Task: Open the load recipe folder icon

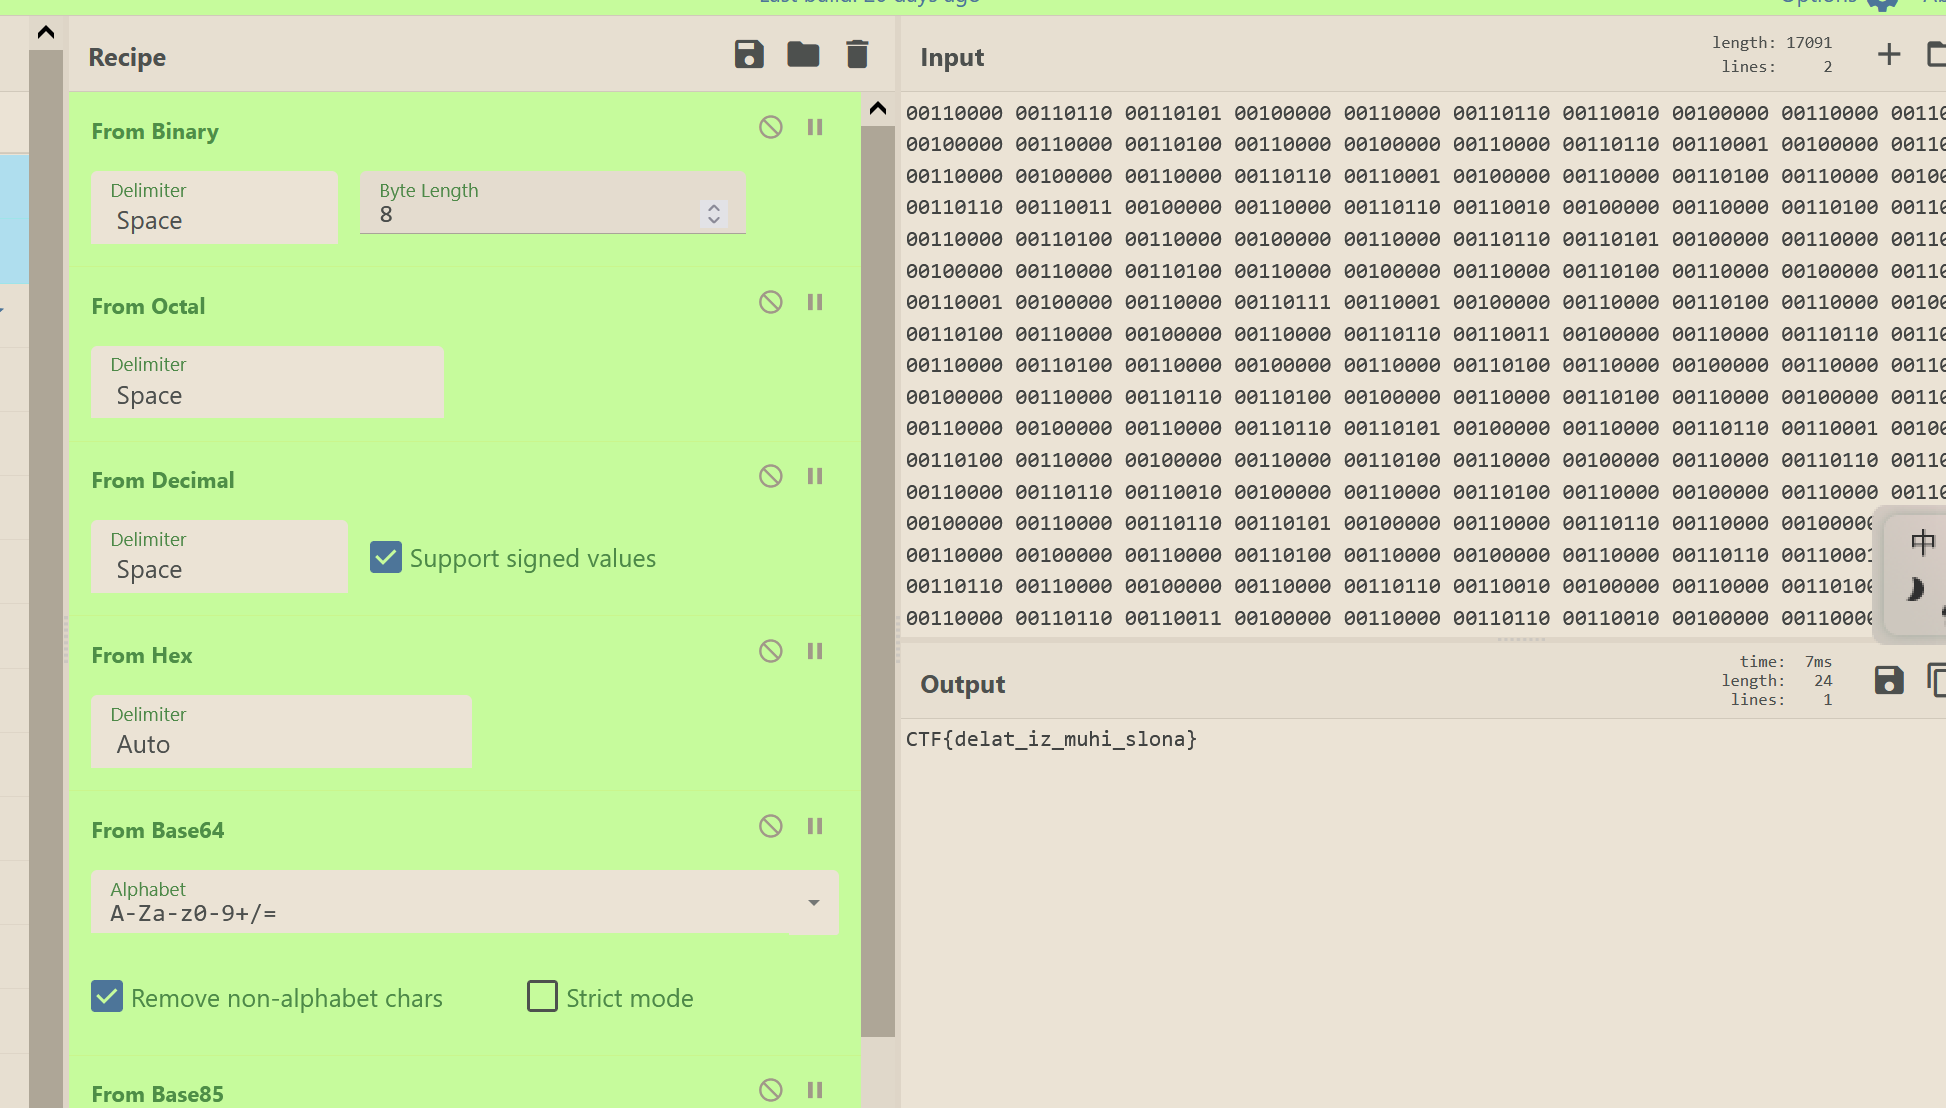Action: pyautogui.click(x=803, y=55)
